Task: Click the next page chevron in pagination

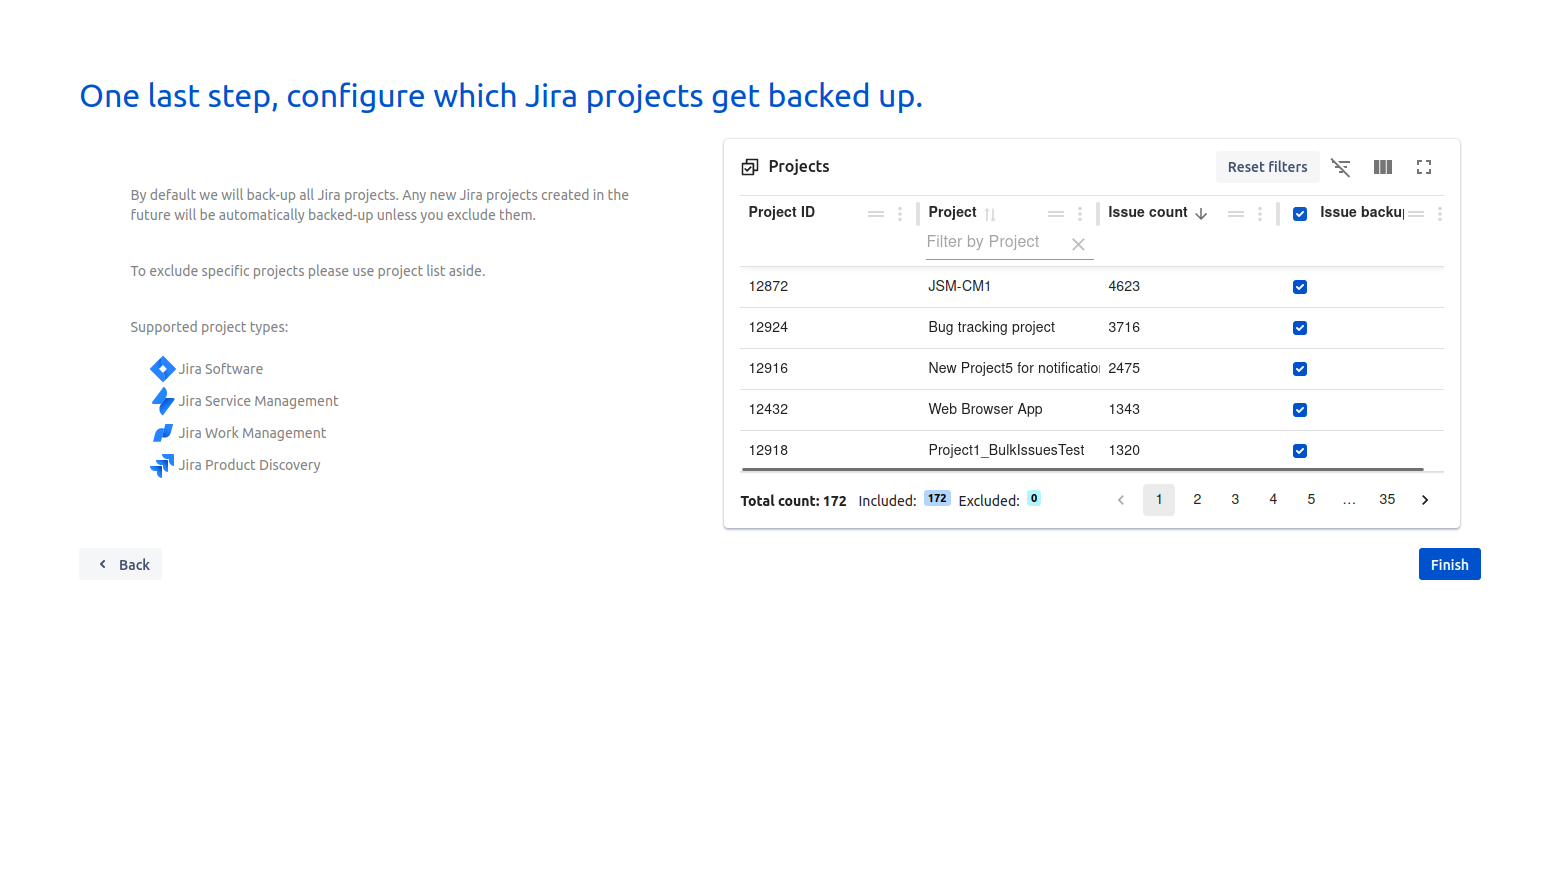Action: tap(1424, 499)
